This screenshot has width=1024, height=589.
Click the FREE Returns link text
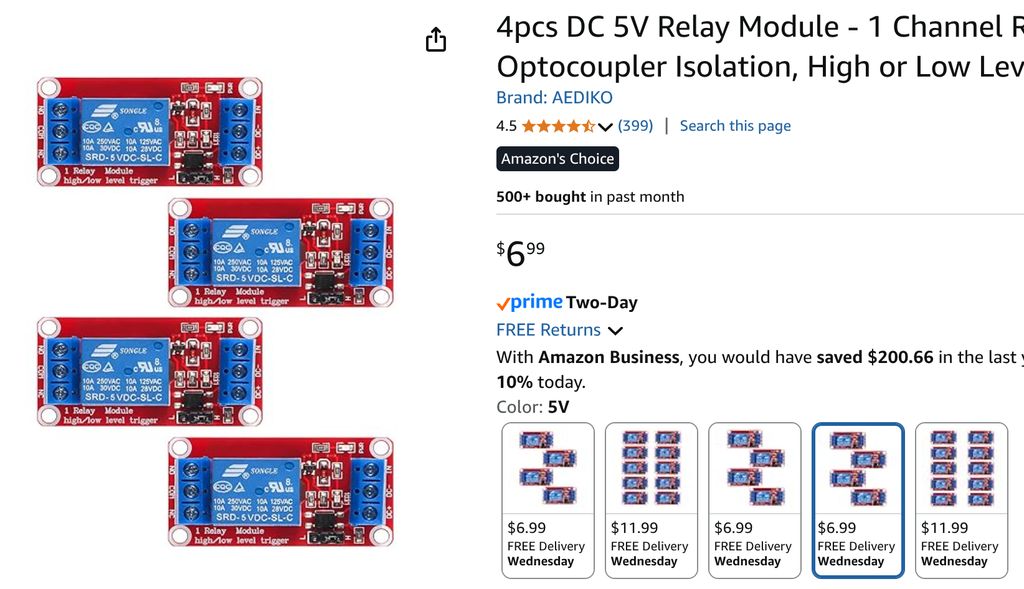coord(548,330)
